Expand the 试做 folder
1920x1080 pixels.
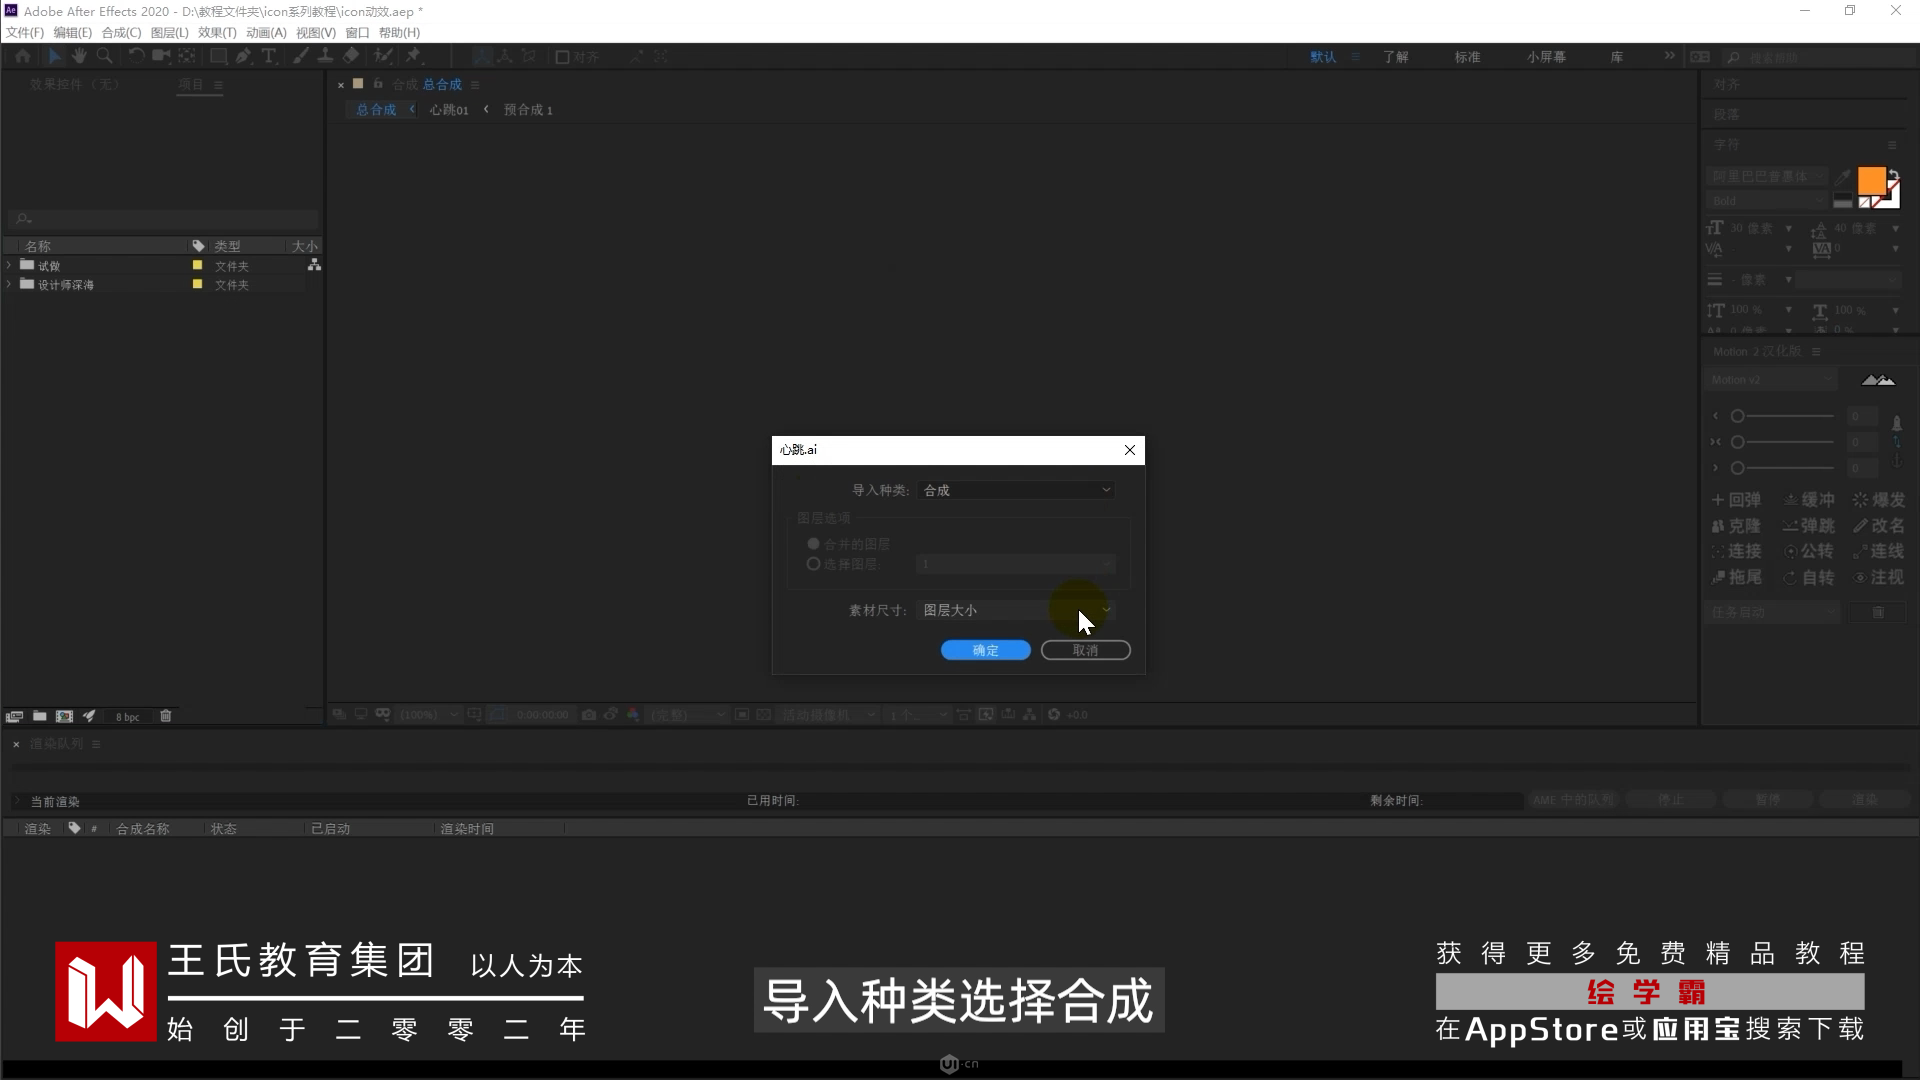[x=9, y=265]
